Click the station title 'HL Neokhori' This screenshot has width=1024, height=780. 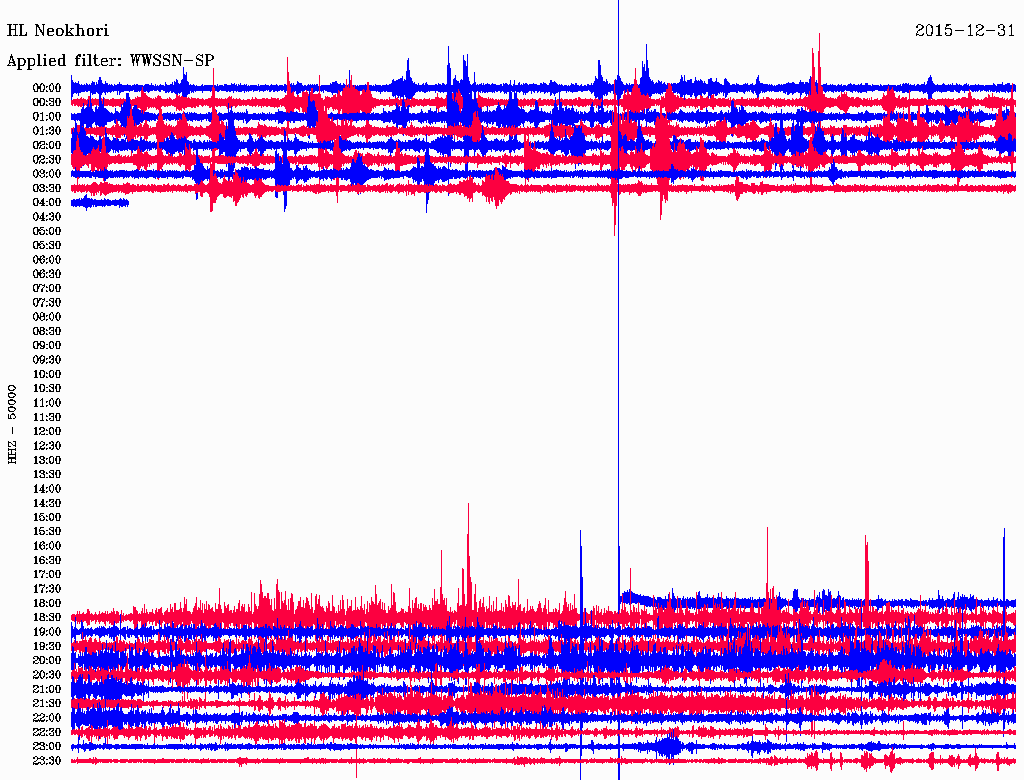[57, 31]
